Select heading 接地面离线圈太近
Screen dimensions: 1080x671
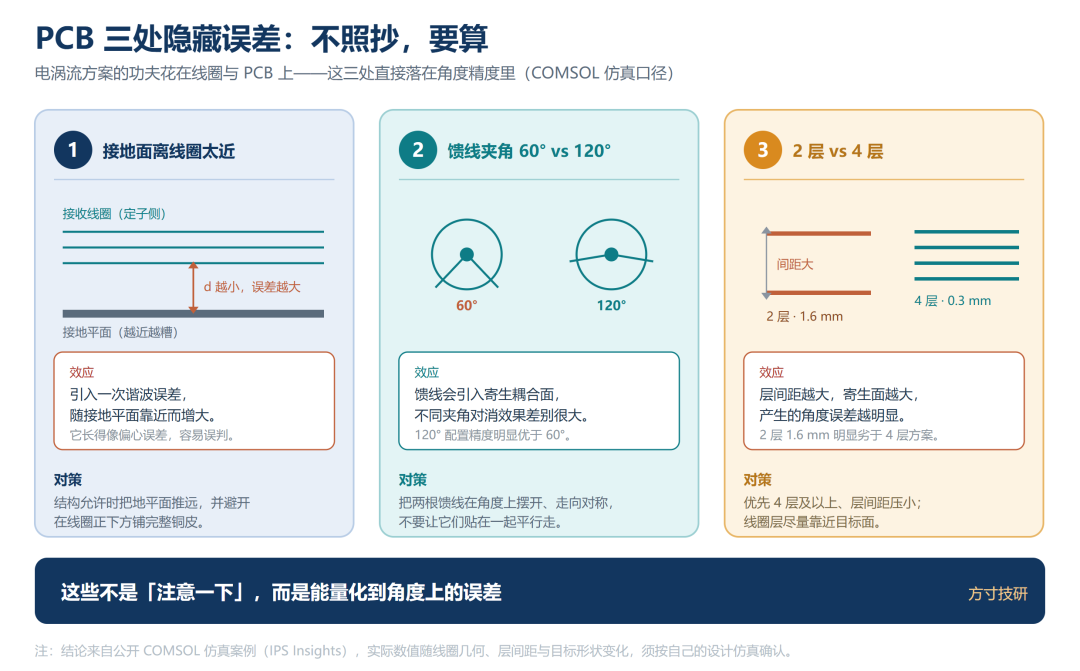coord(169,151)
